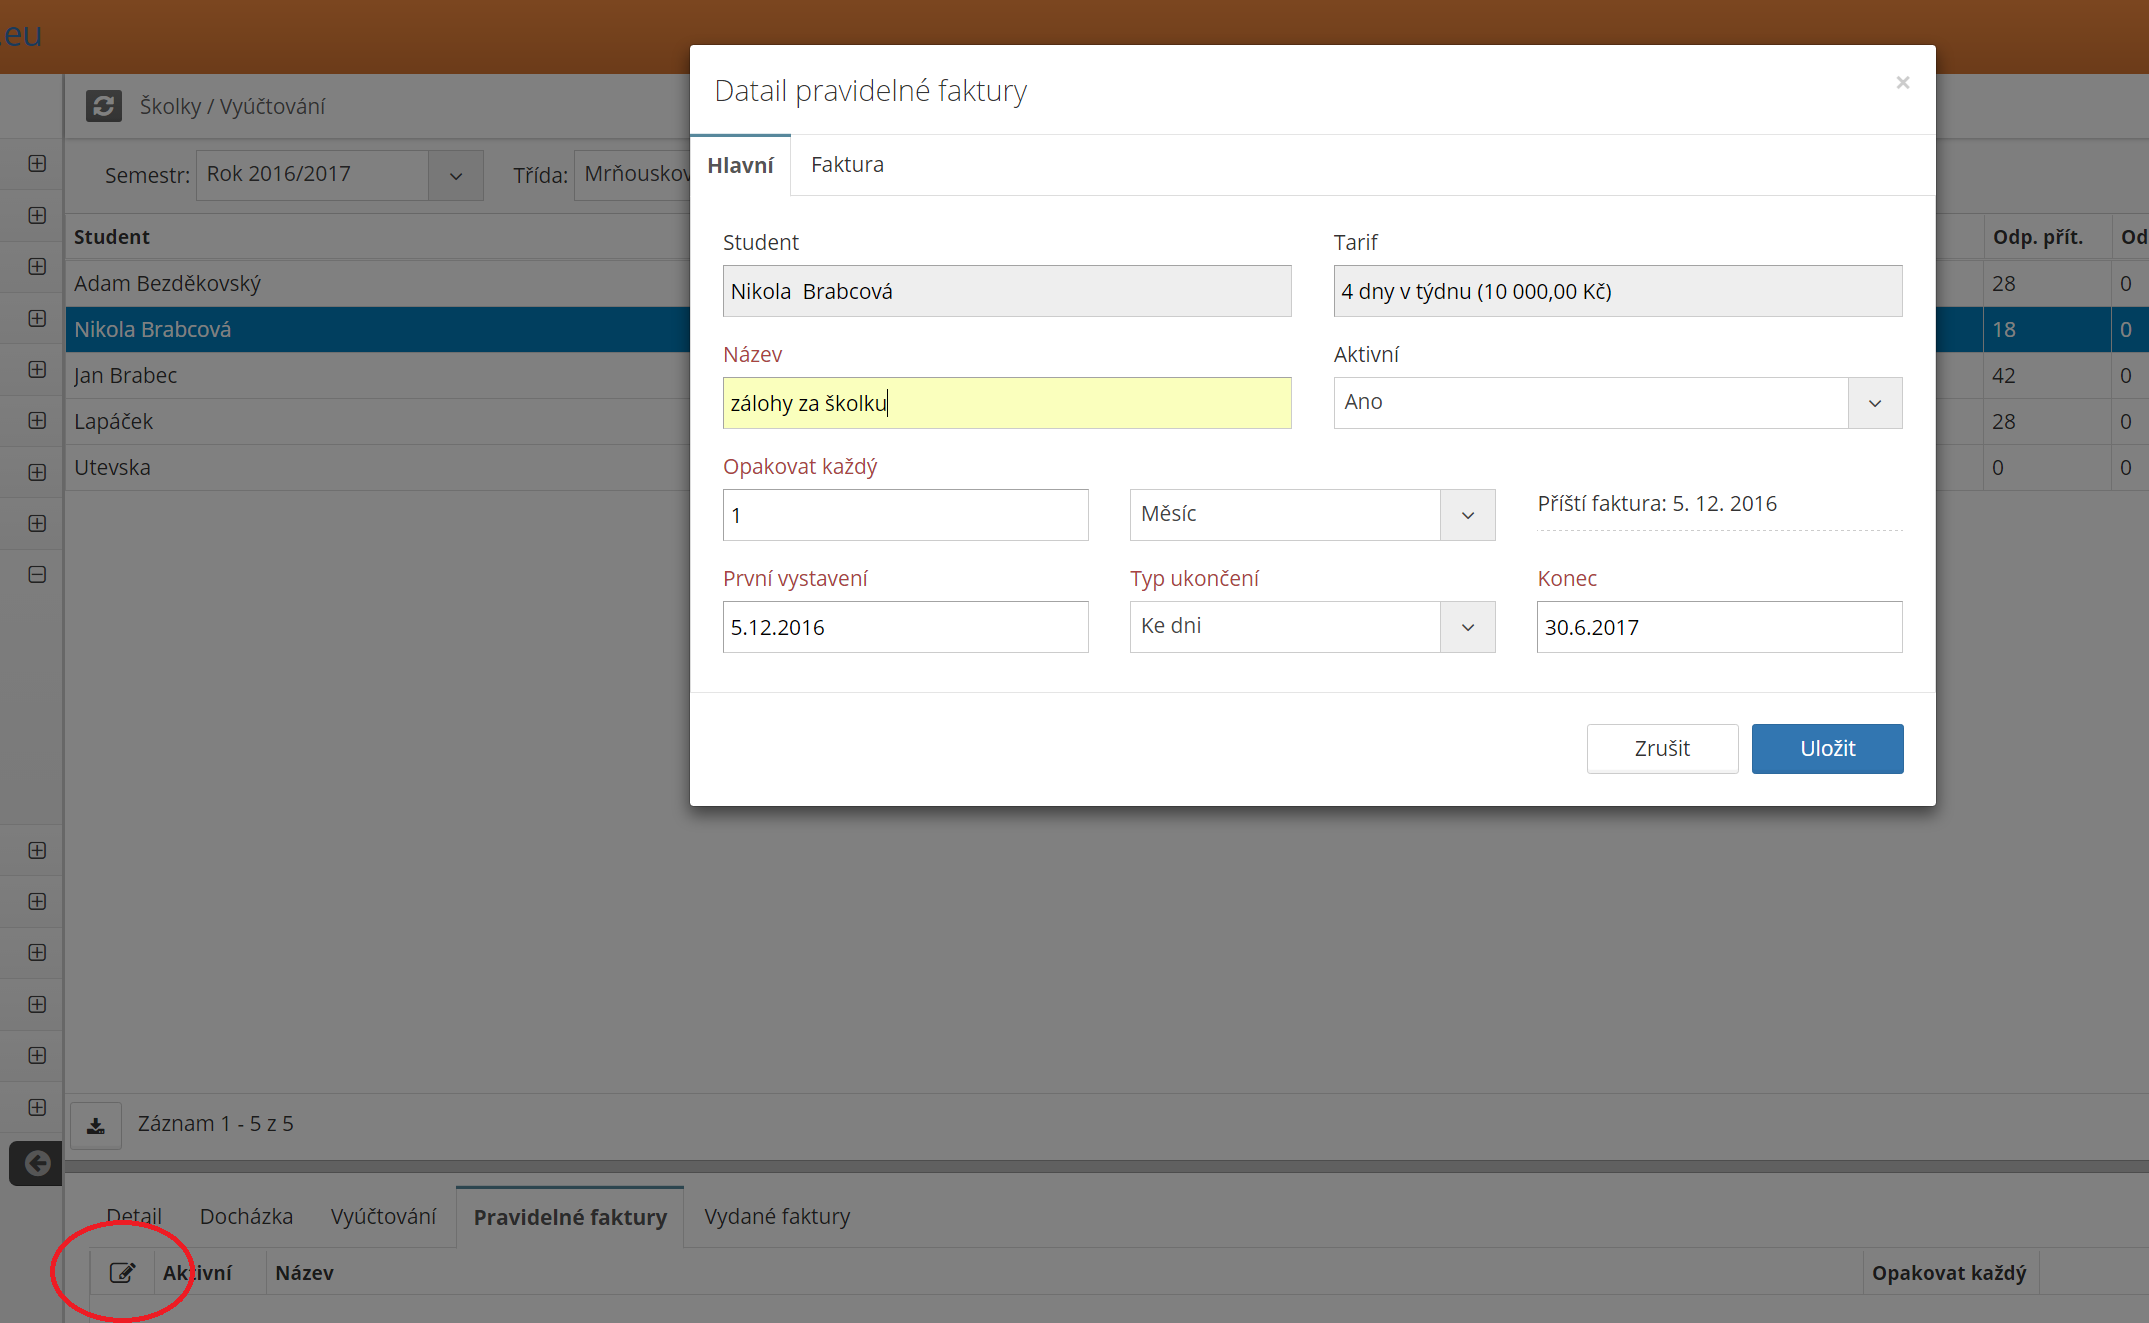This screenshot has height=1323, width=2149.
Task: Collapse the sidebar item with minus icon
Action: pos(37,575)
